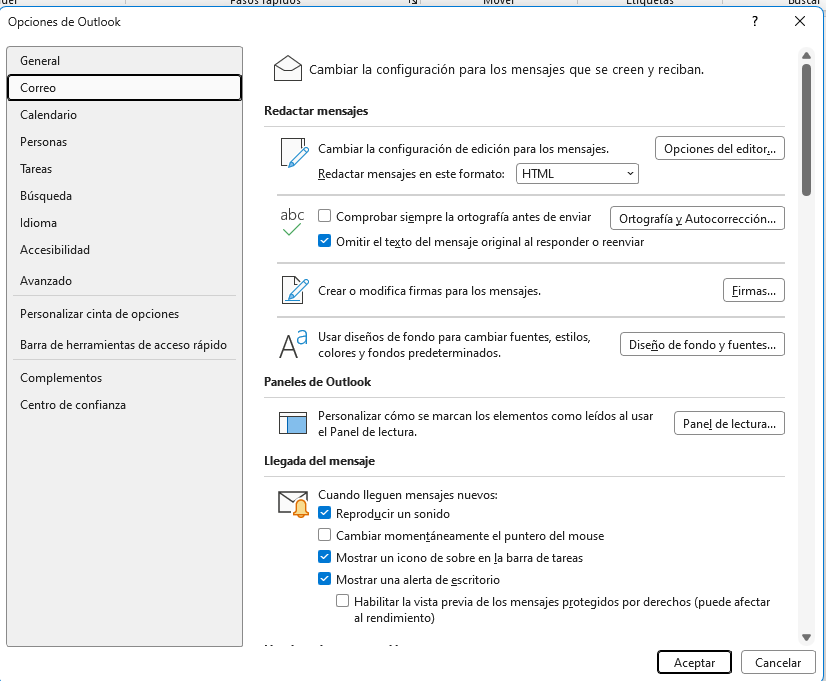Open the Personas options category
Viewport: 826px width, 681px height.
pos(124,142)
